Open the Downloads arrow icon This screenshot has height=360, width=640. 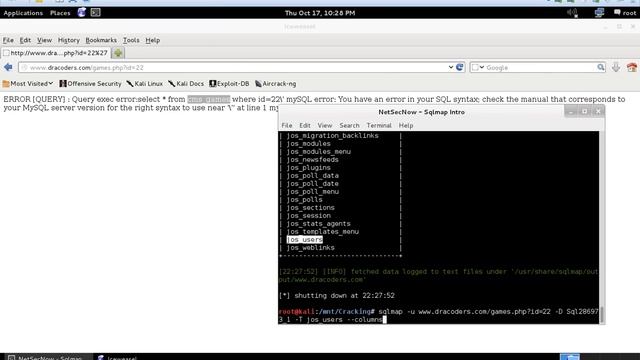click(x=616, y=67)
